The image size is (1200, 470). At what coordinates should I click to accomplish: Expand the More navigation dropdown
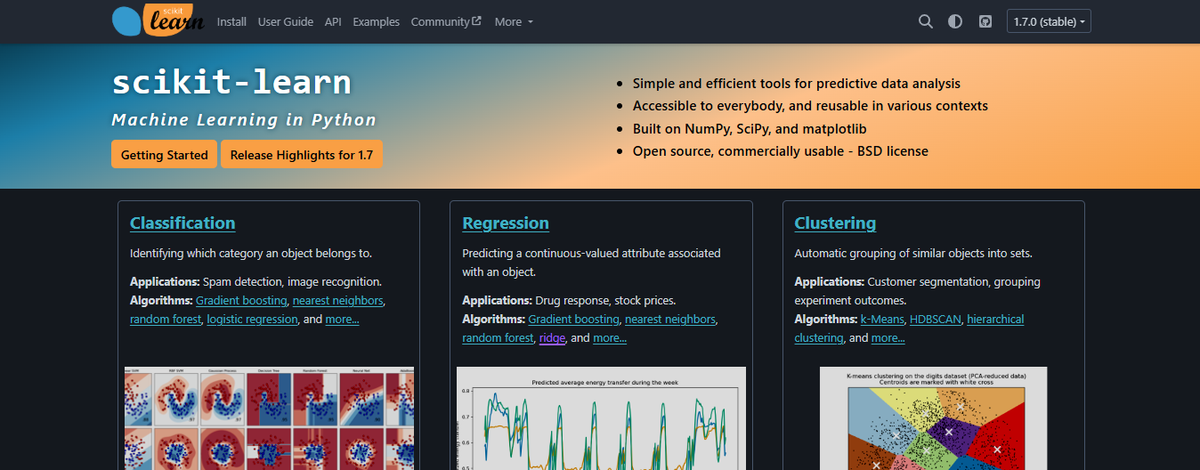tap(513, 21)
